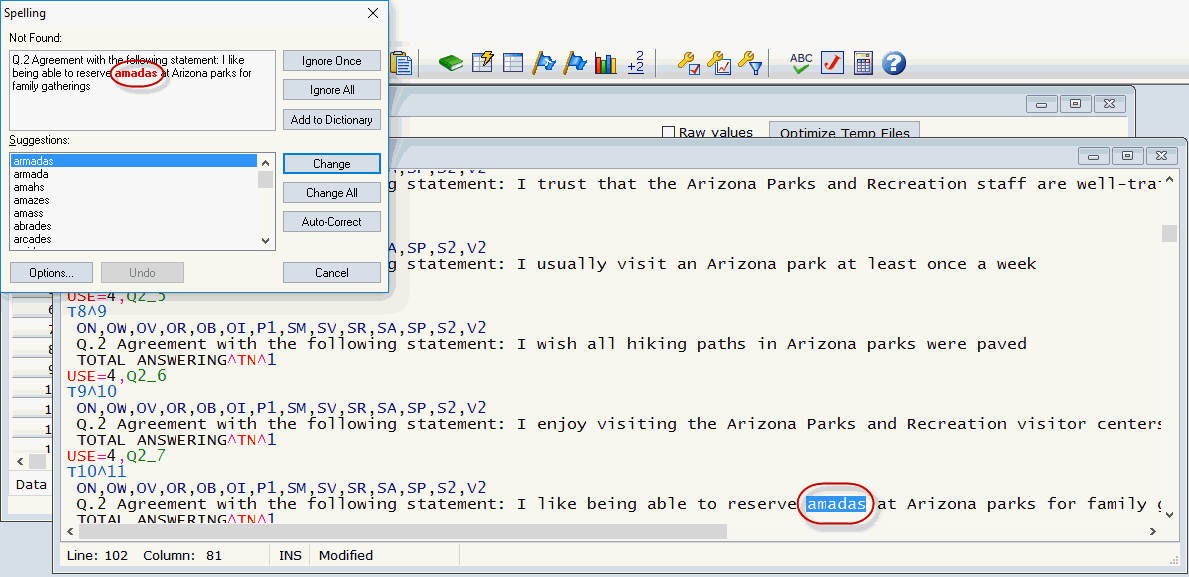Select 'arcades' suggestion in the list
The height and width of the screenshot is (577, 1189).
click(x=33, y=239)
